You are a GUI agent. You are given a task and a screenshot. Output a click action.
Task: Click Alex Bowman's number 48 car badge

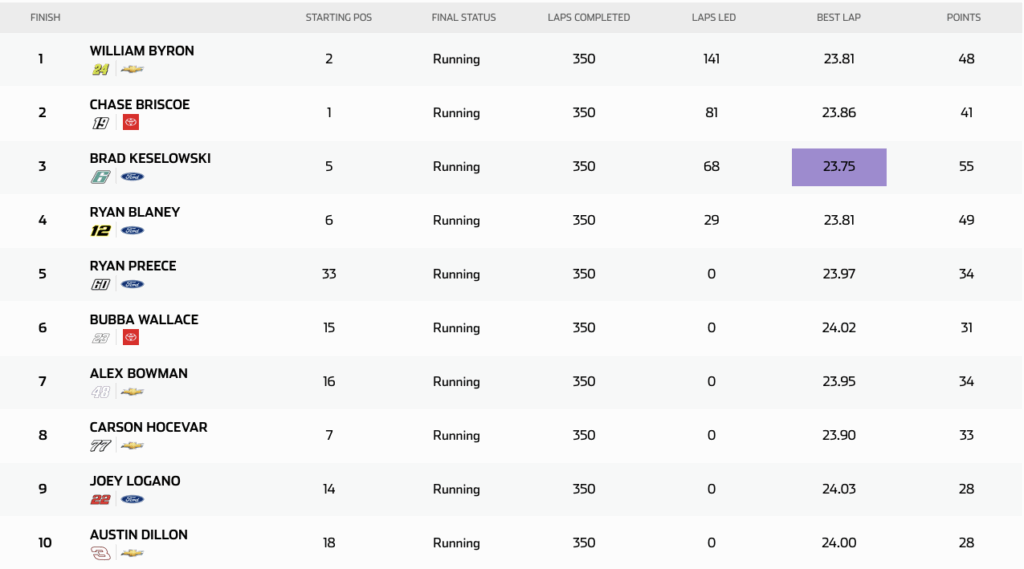[x=100, y=392]
